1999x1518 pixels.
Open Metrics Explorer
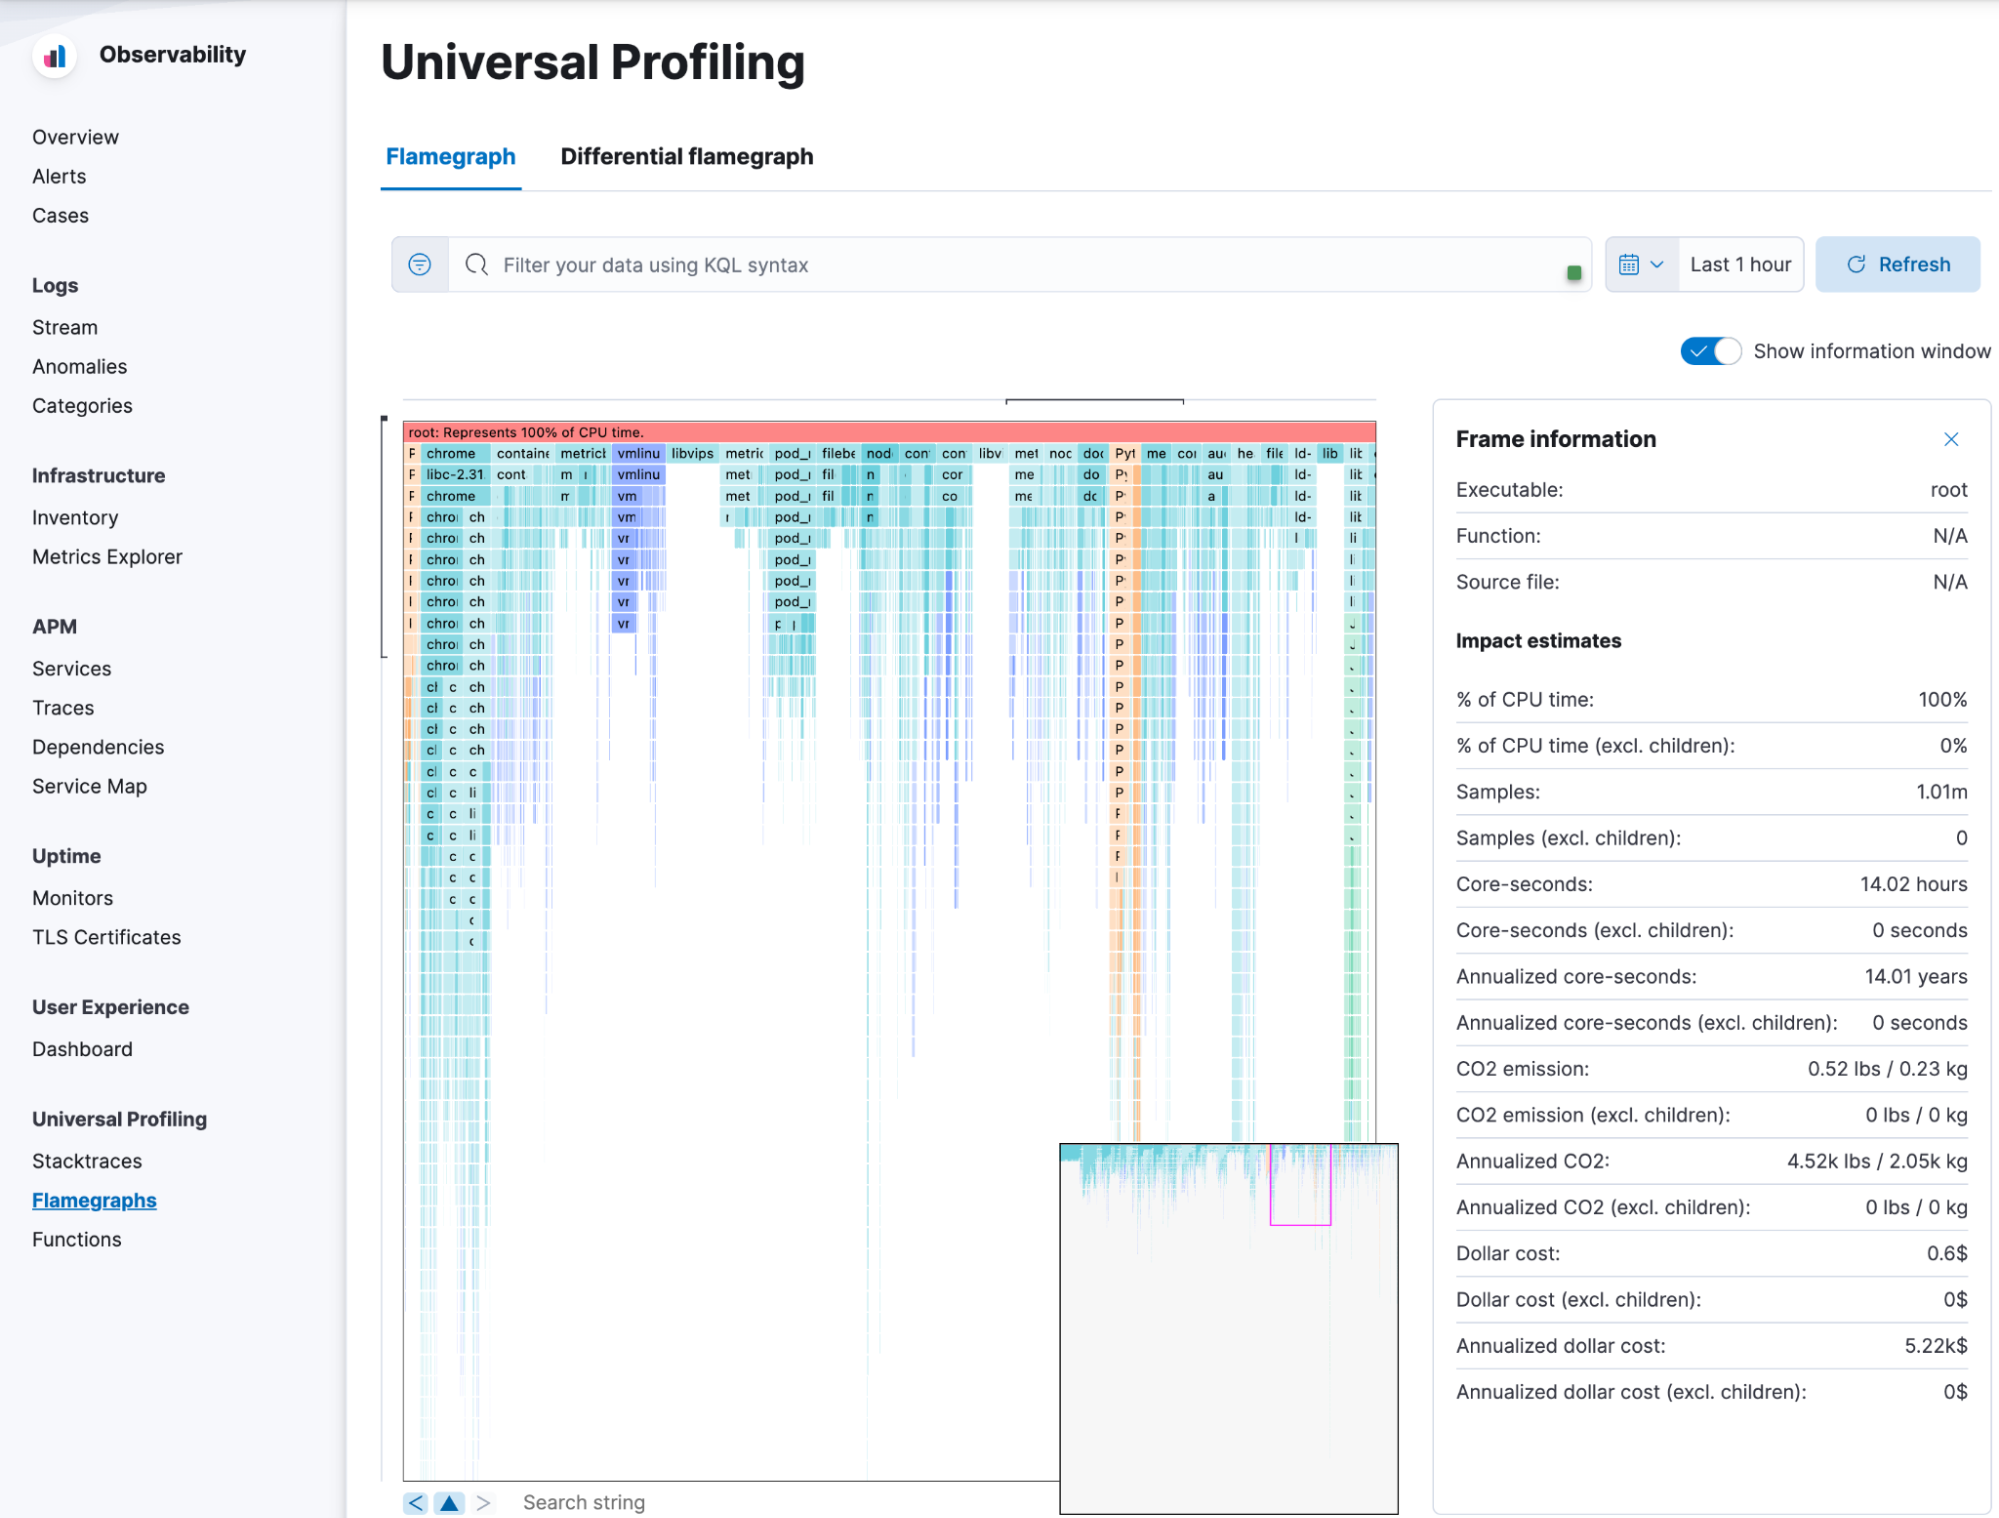click(x=107, y=556)
